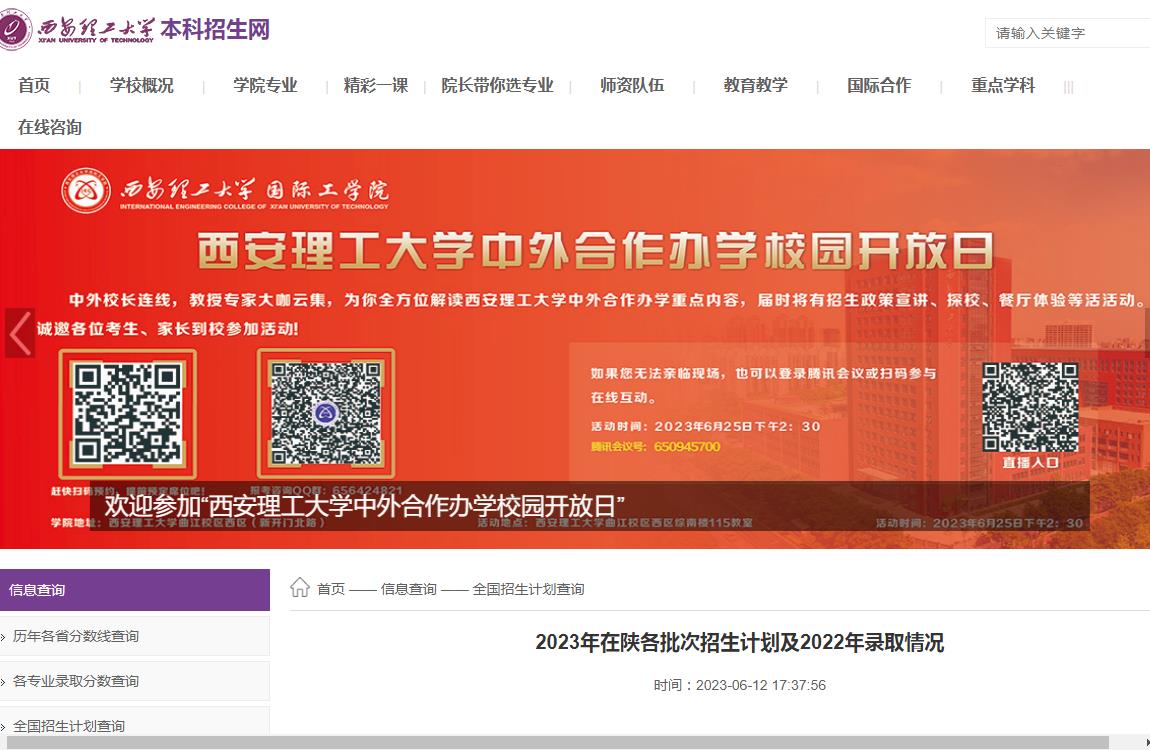Click the 直播入口 QR code
The image size is (1150, 750).
[1030, 408]
